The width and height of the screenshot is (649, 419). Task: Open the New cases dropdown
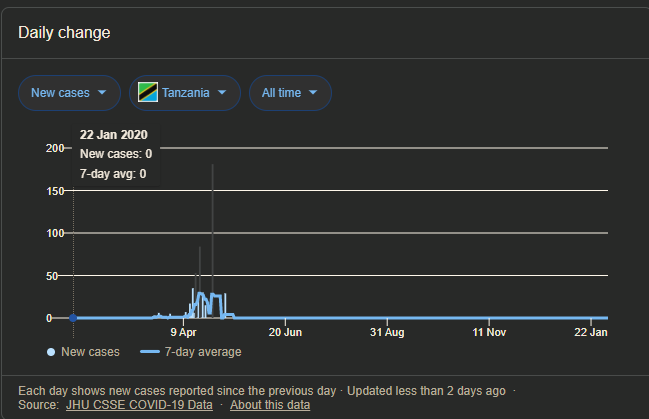[x=70, y=93]
